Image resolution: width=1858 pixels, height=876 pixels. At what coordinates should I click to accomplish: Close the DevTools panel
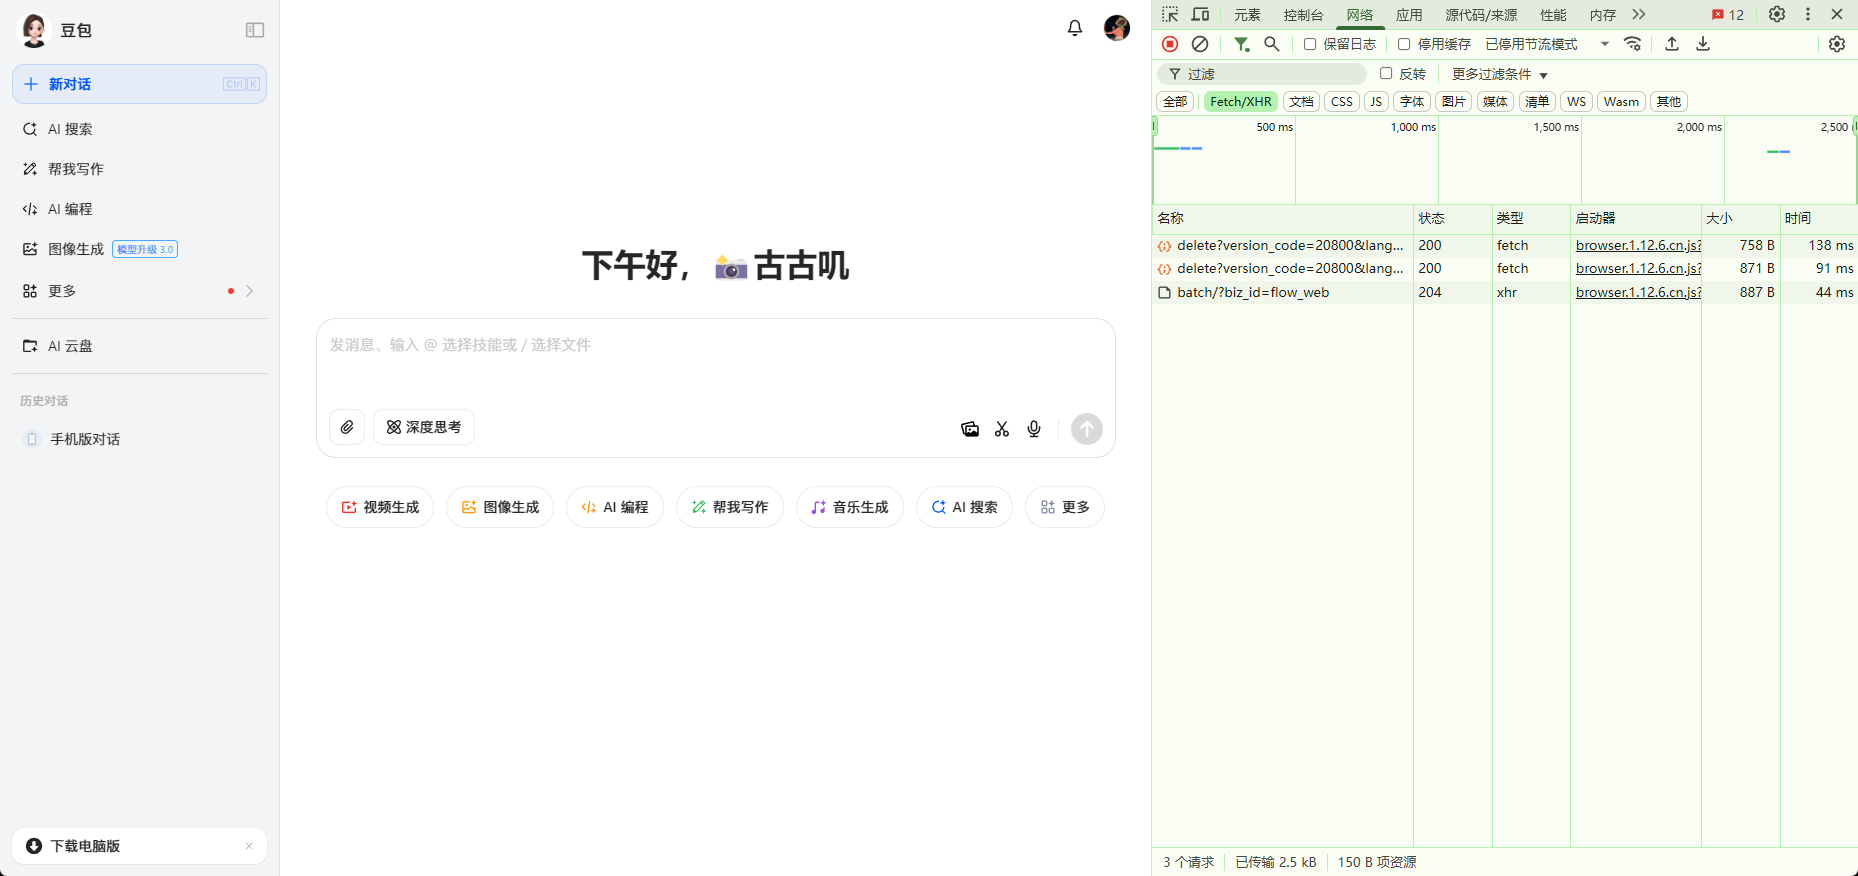pos(1837,14)
